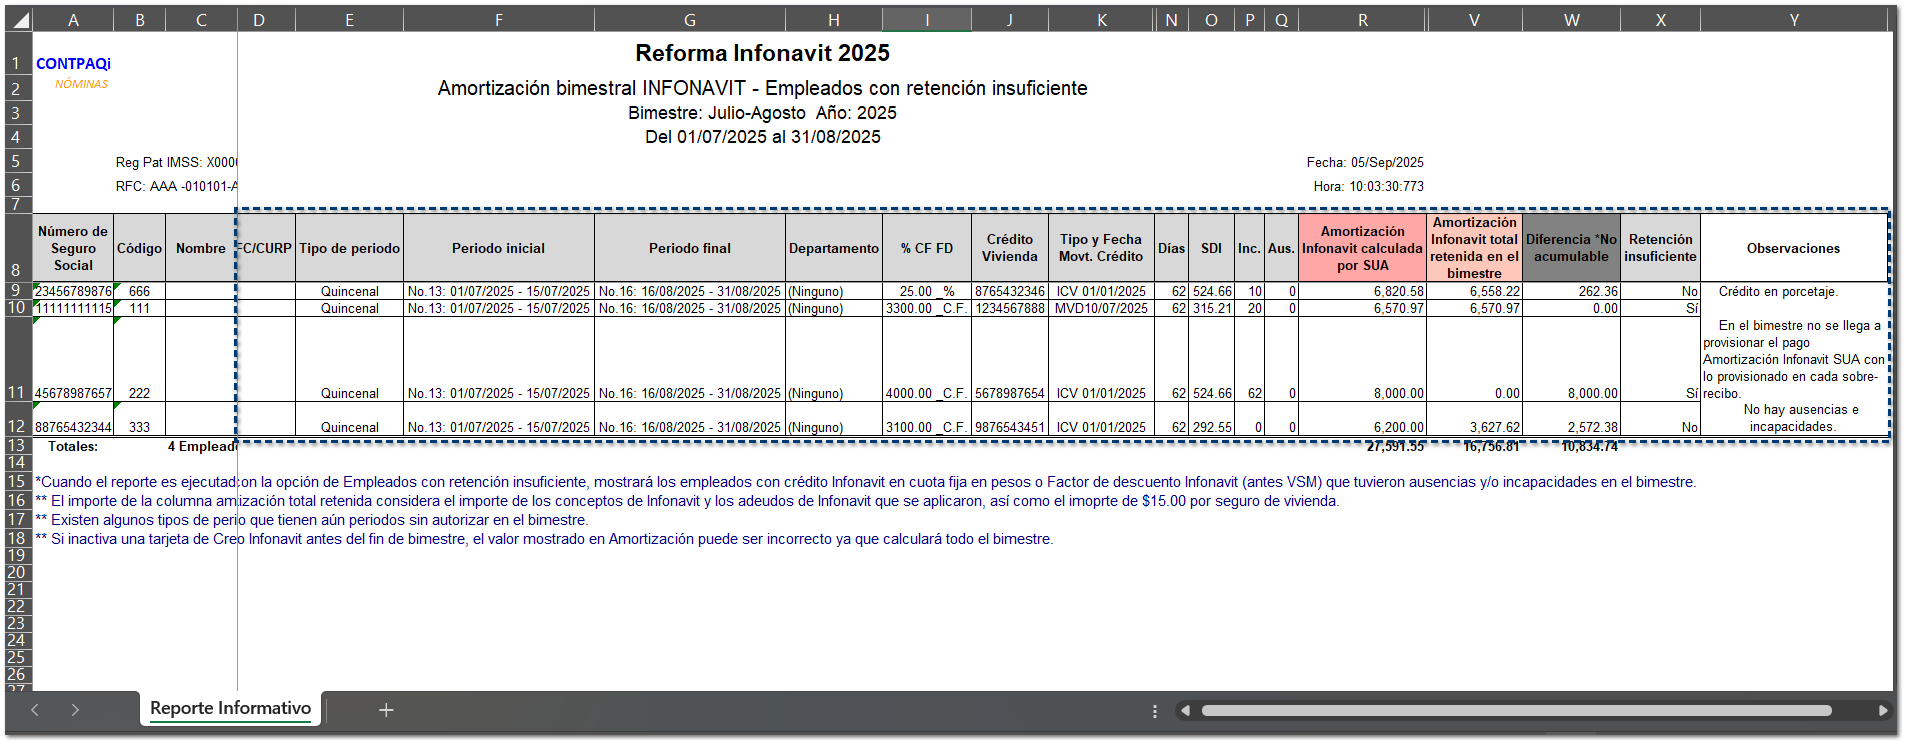Add a new sheet with plus button
1906x744 pixels.
pyautogui.click(x=386, y=710)
